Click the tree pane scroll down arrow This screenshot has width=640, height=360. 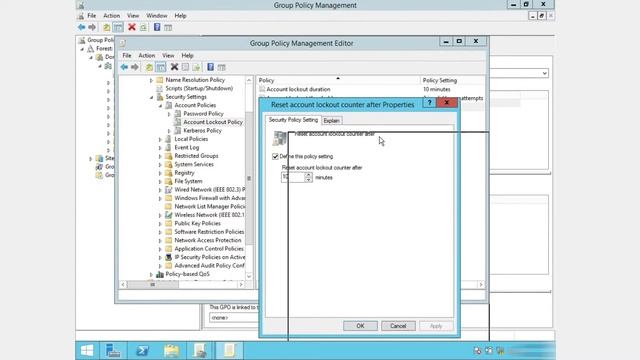coord(249,276)
